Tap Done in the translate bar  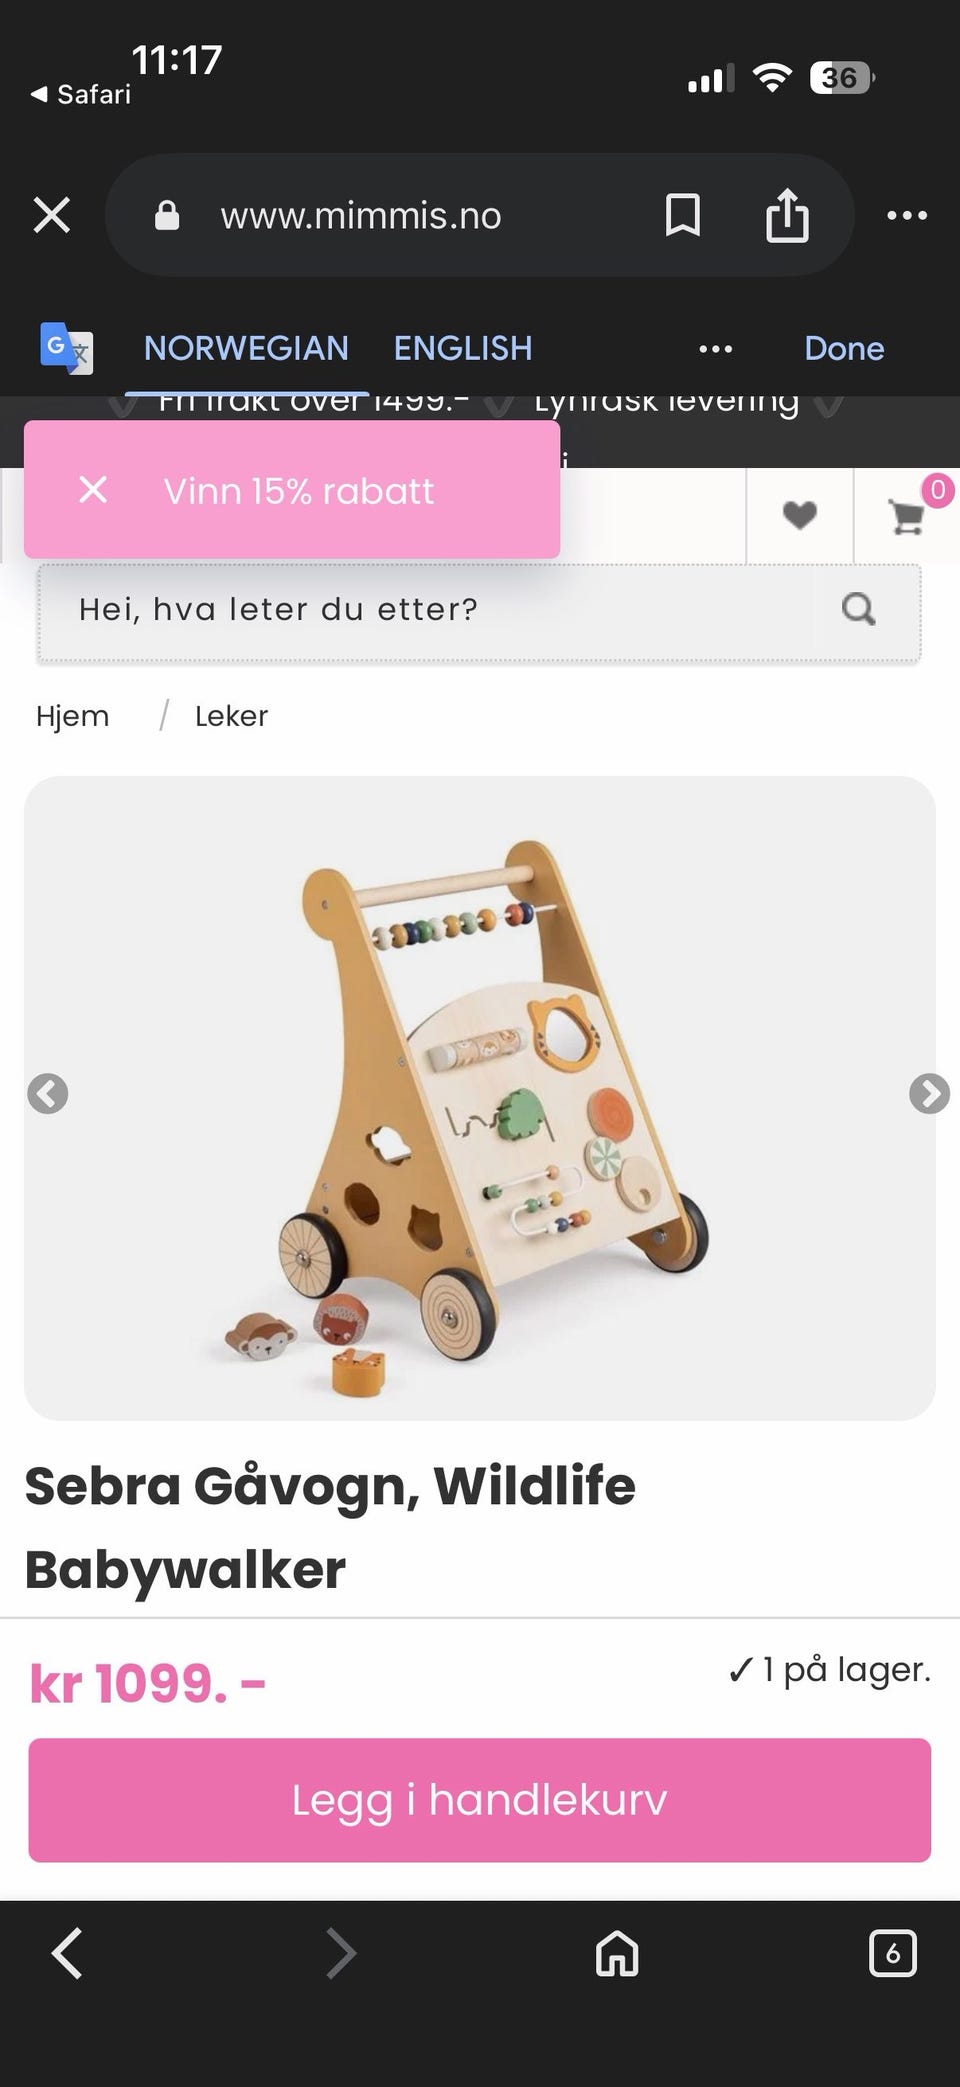click(844, 348)
